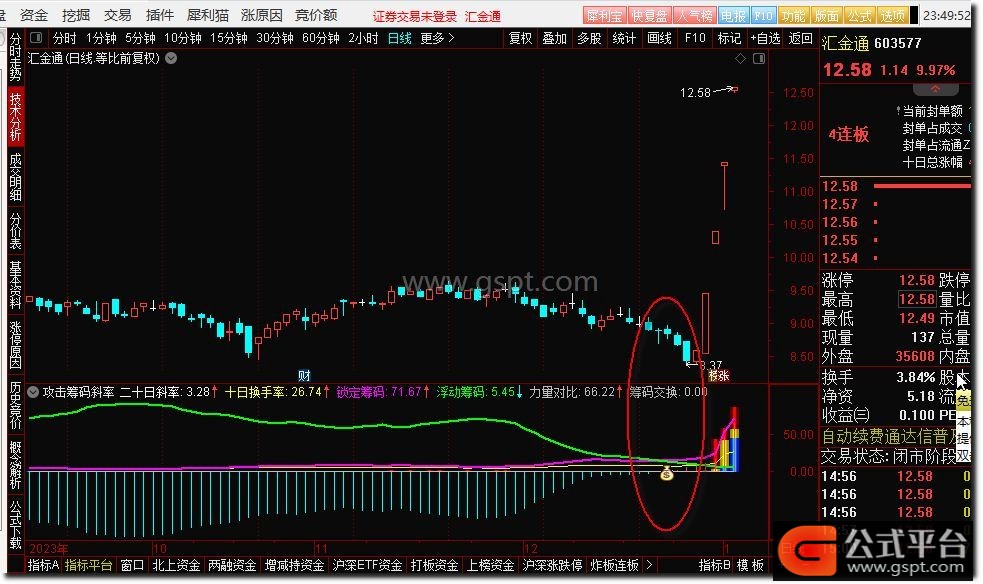This screenshot has height=584, width=983.
Task: Select the 北上资金 indicator tab
Action: [x=176, y=565]
